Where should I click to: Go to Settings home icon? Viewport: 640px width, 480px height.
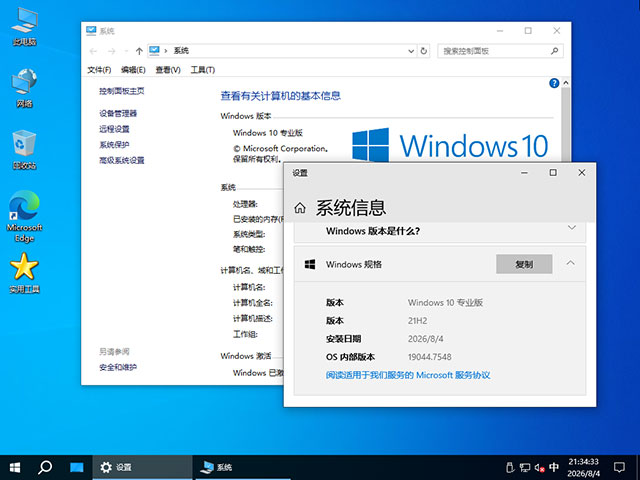300,208
